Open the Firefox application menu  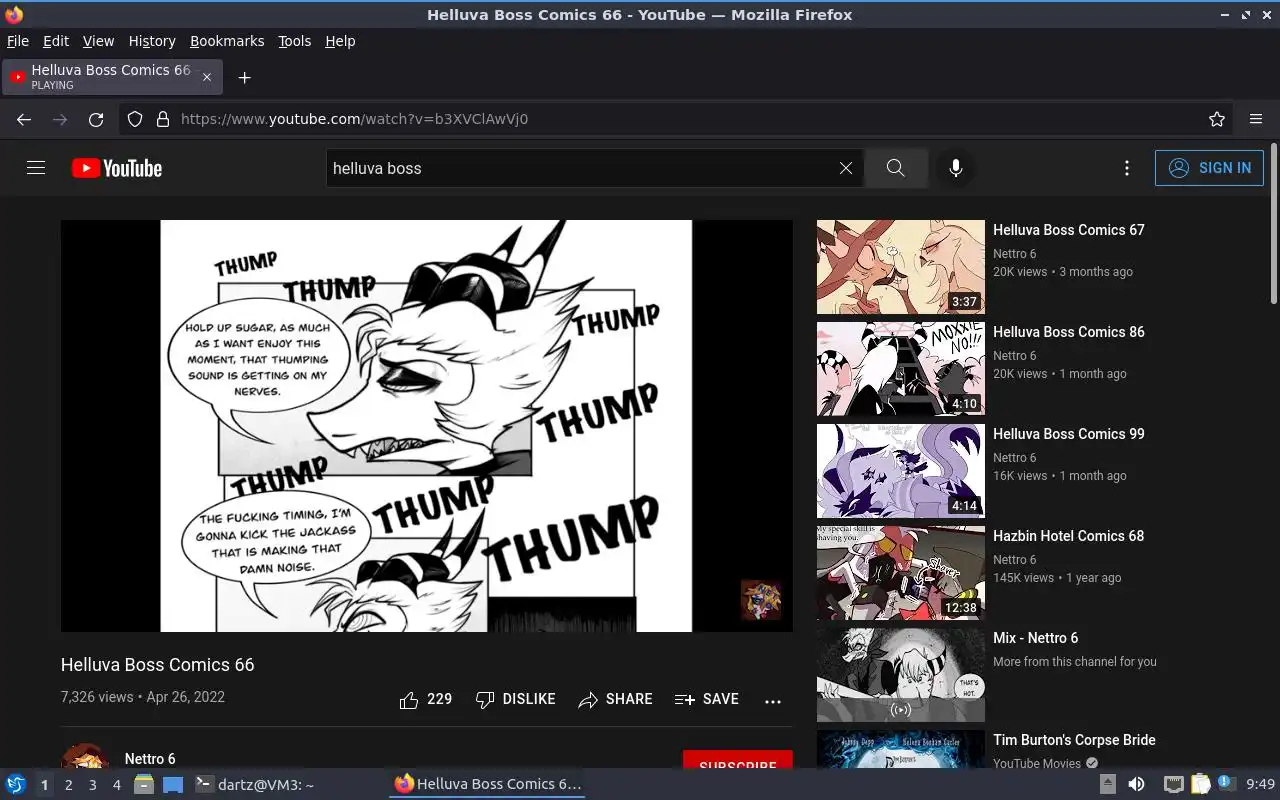(x=1256, y=119)
